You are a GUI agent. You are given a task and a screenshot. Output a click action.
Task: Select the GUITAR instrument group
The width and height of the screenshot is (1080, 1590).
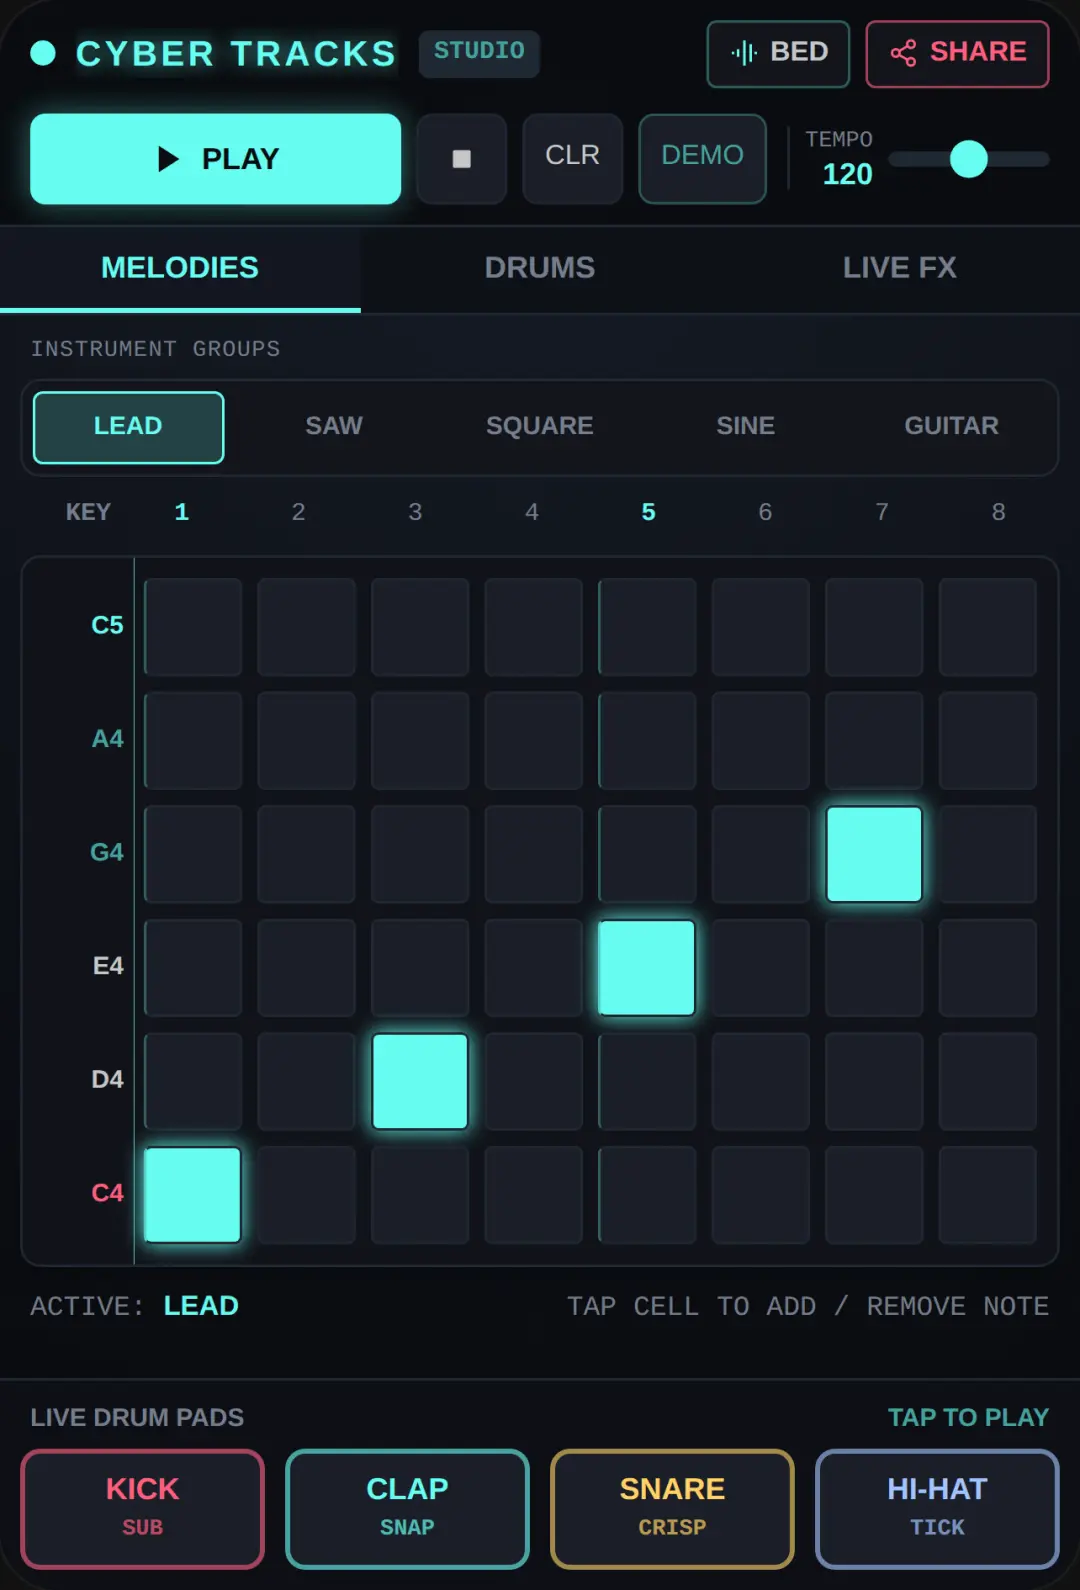click(952, 427)
